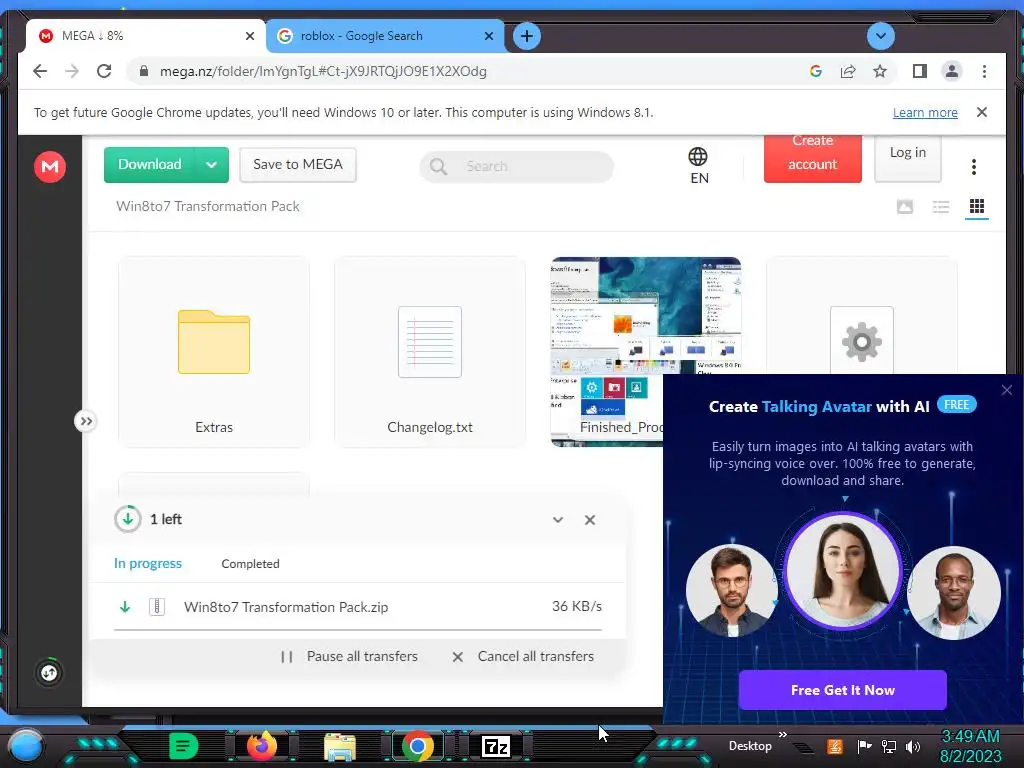Click the Google icon in address bar
Screen dimensions: 1024x768
point(816,71)
